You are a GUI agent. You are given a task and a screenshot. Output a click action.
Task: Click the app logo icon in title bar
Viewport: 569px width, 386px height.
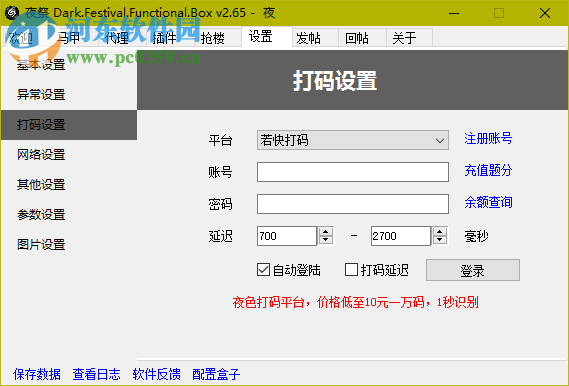tap(12, 13)
